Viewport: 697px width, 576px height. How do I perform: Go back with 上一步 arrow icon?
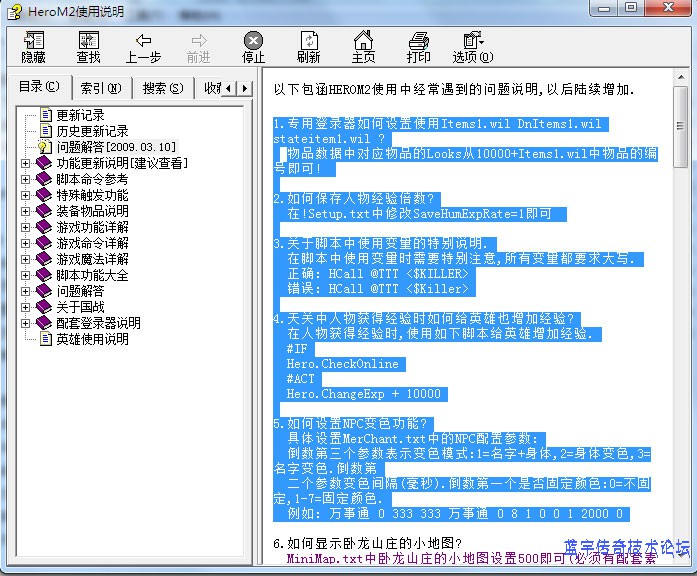pyautogui.click(x=143, y=41)
